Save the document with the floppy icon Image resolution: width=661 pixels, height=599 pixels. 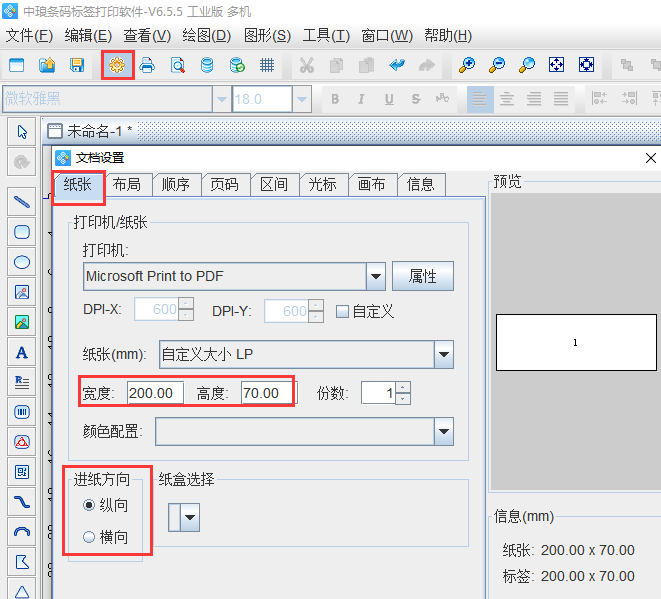pyautogui.click(x=77, y=65)
